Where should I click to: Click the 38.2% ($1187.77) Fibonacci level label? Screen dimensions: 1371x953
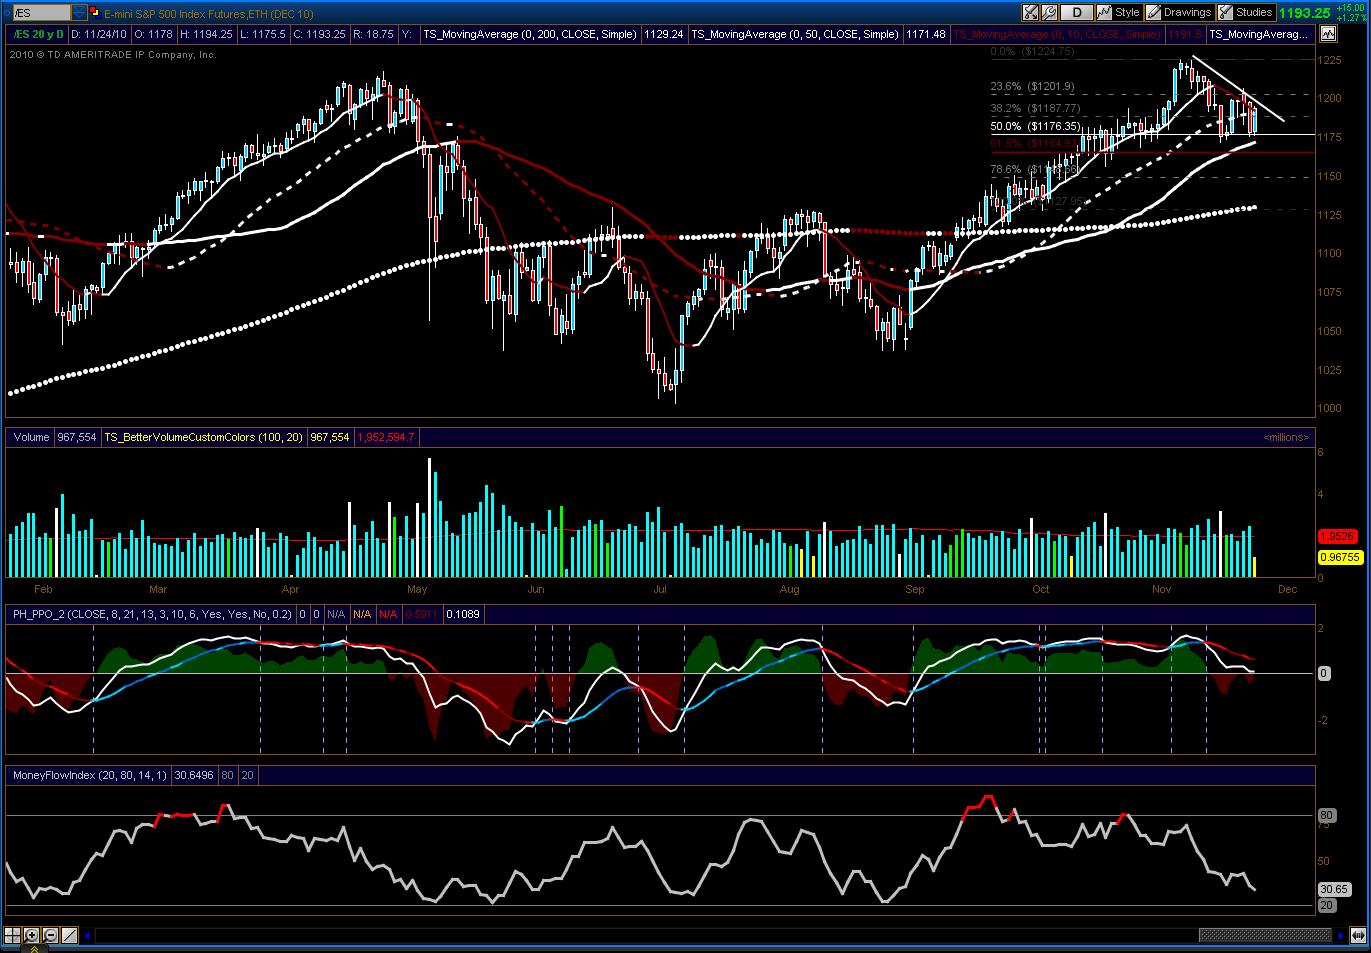click(1035, 108)
